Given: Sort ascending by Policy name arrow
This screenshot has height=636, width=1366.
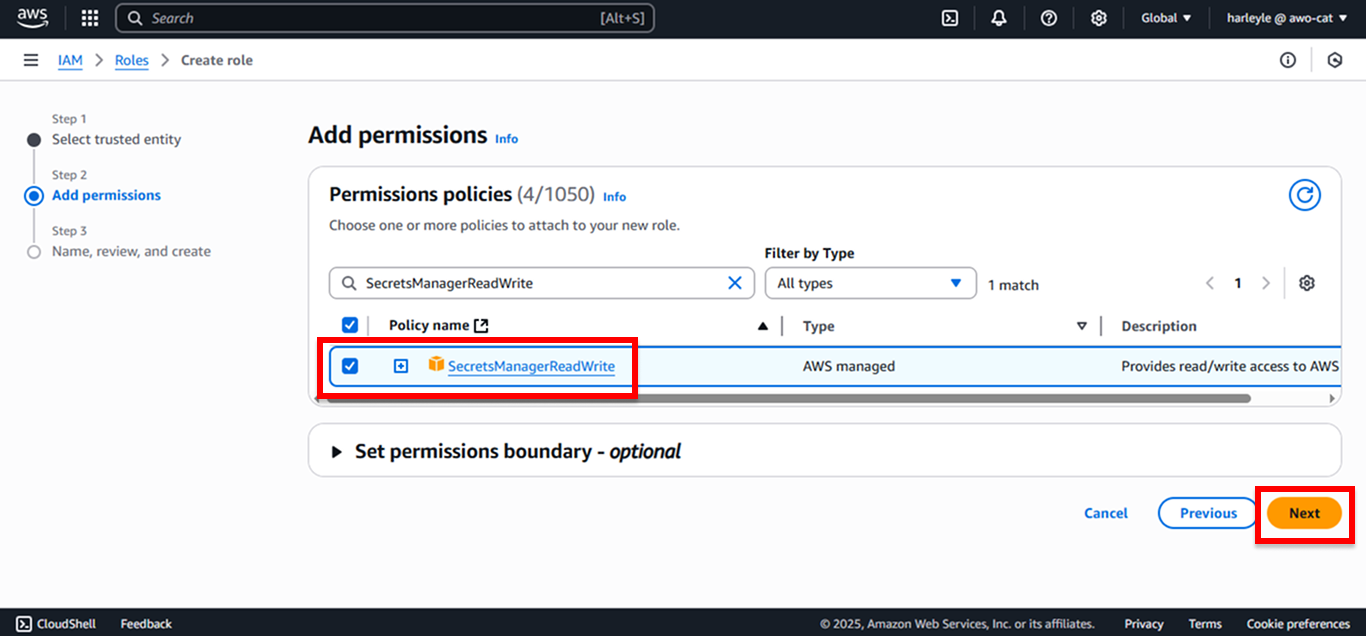Looking at the screenshot, I should [763, 326].
